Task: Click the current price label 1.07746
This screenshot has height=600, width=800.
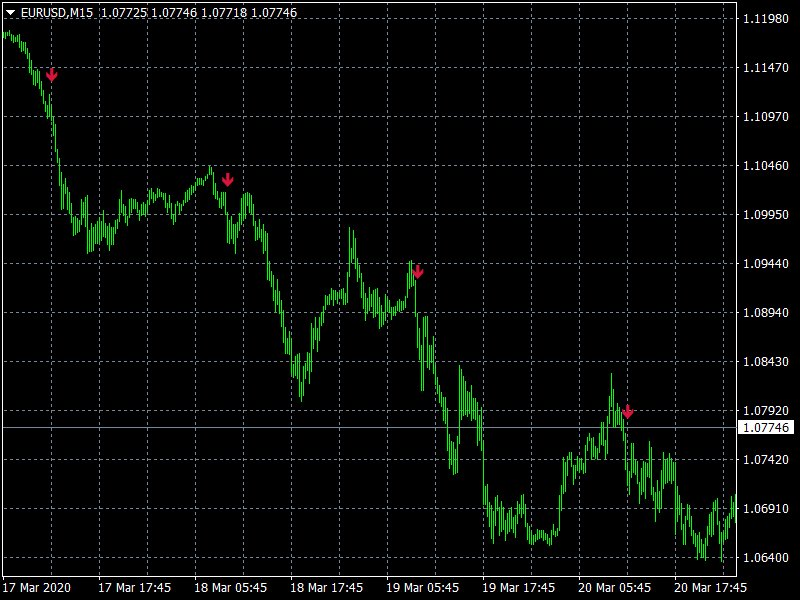Action: click(x=766, y=428)
